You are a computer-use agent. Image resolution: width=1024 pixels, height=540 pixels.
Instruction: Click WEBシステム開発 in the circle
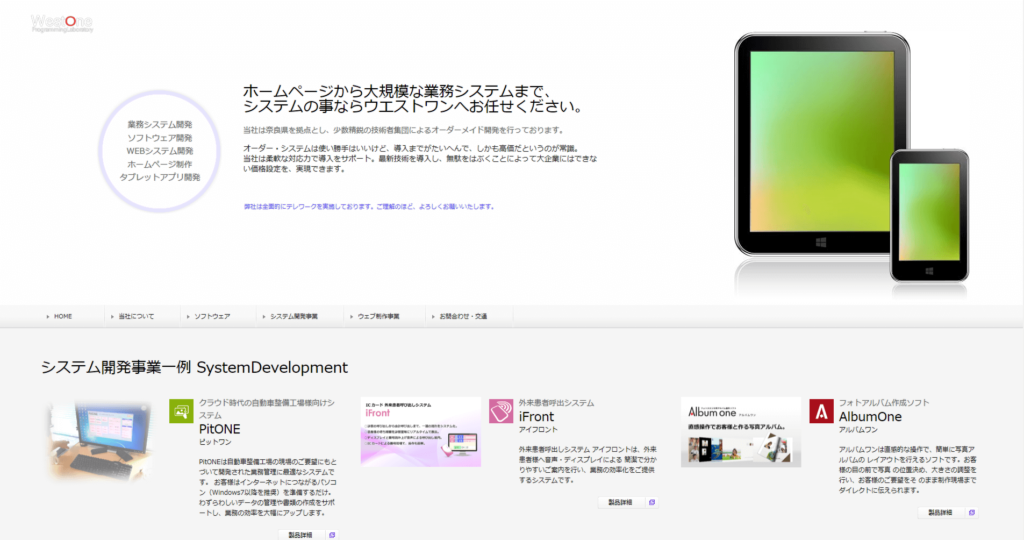coord(159,151)
